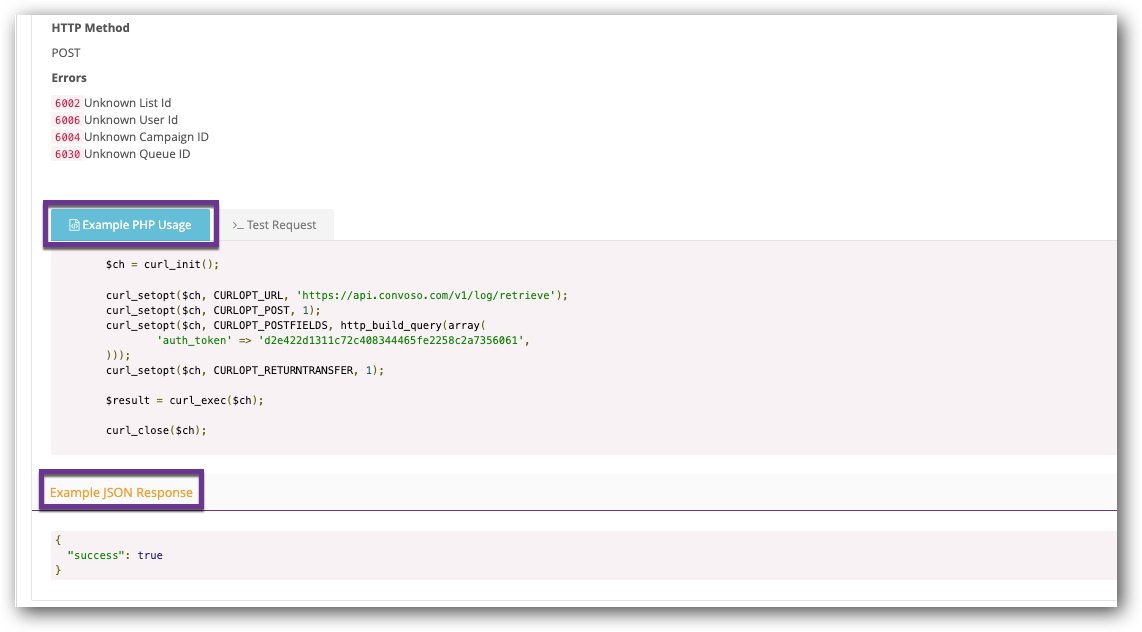This screenshot has height=632, width=1142.
Task: Click the terminal prompt icon beside Test Request
Action: pyautogui.click(x=237, y=226)
